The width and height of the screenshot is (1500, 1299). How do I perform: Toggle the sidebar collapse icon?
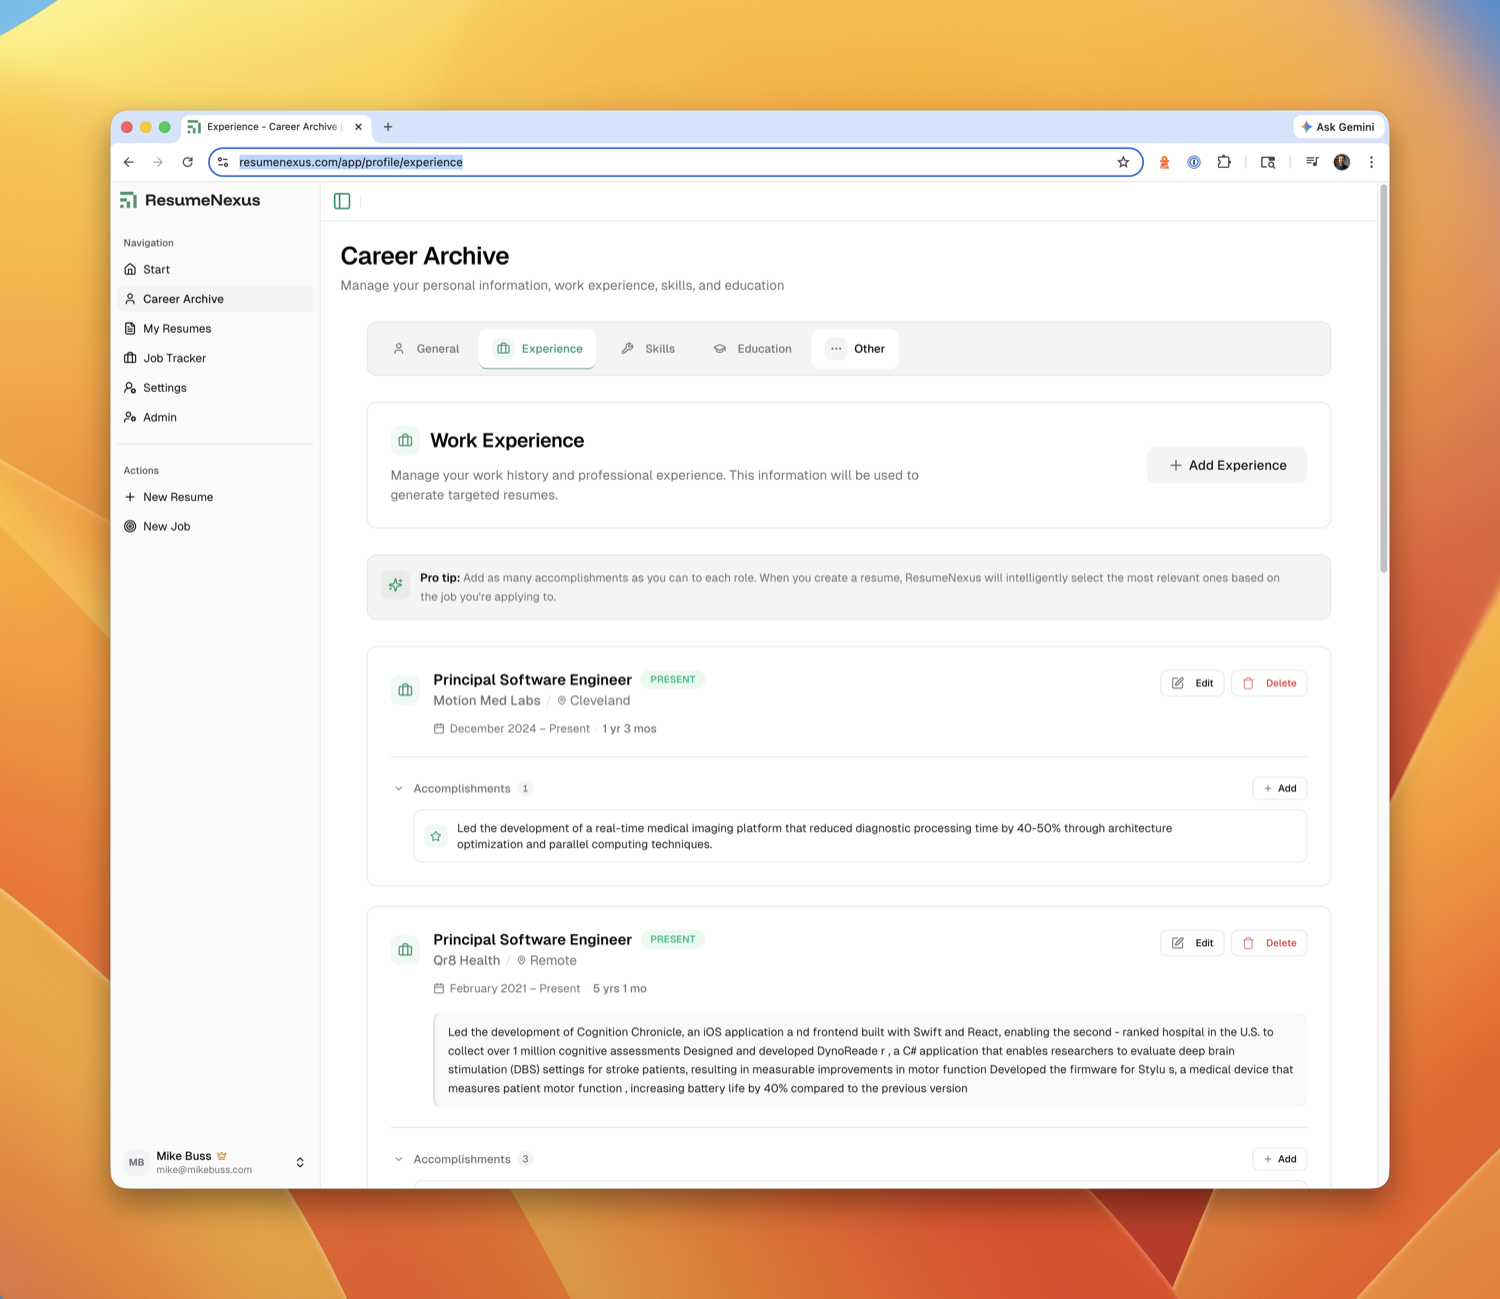pos(341,200)
